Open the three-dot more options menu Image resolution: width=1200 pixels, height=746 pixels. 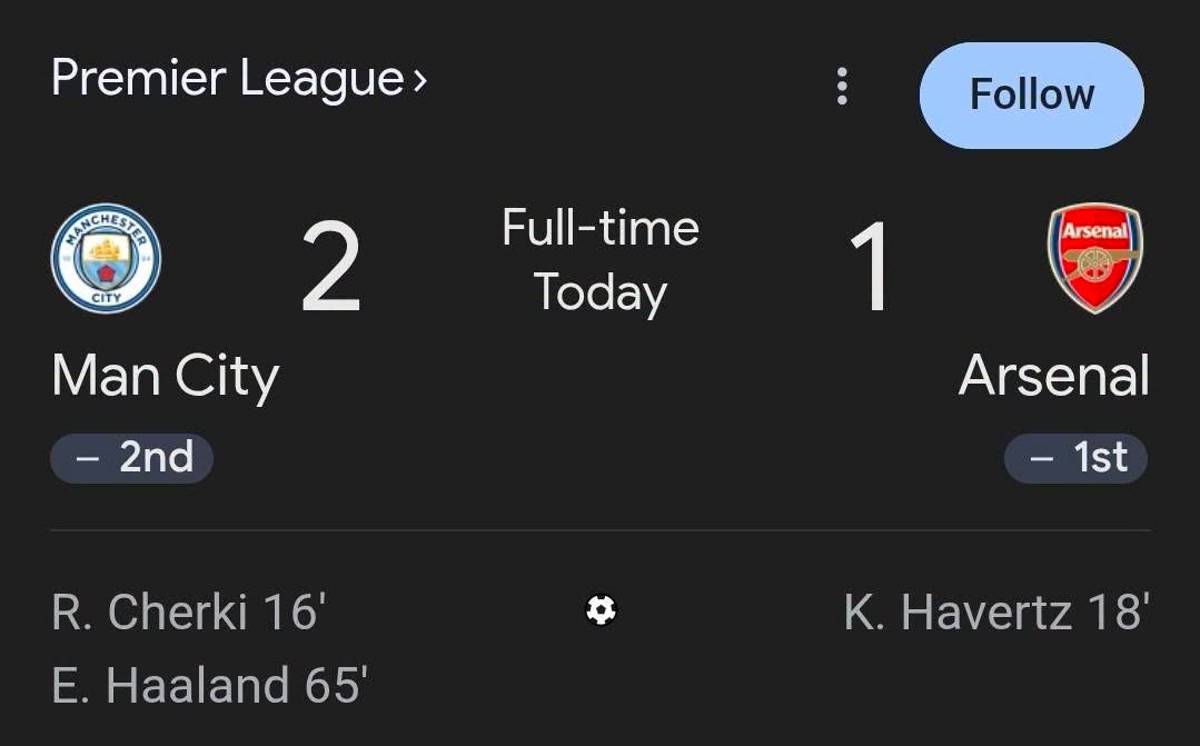point(842,87)
